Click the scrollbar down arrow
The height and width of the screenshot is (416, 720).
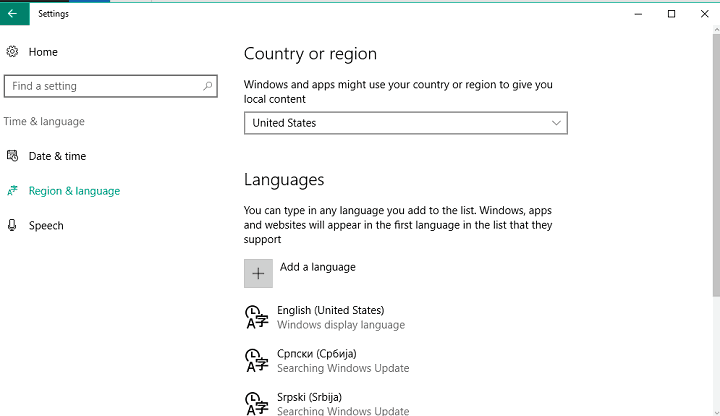(716, 412)
